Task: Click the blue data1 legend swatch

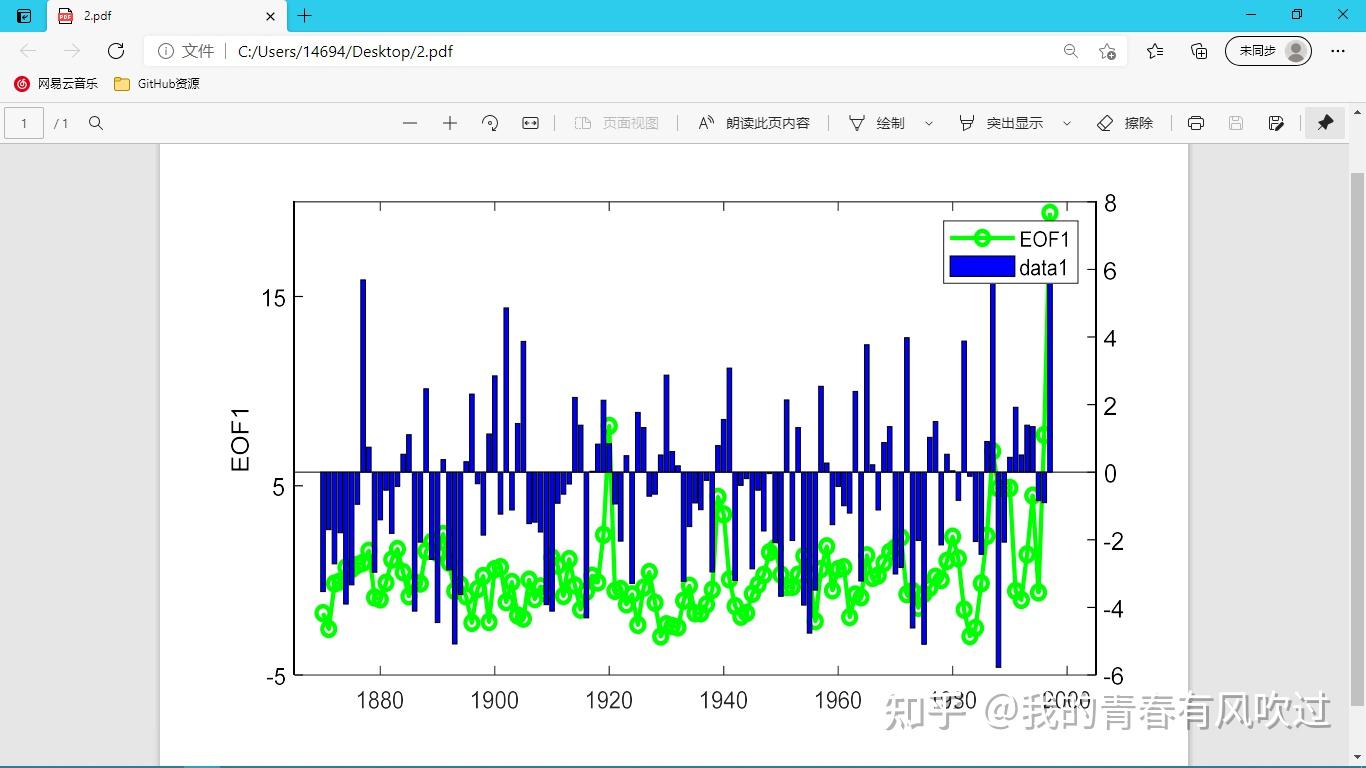Action: 982,267
